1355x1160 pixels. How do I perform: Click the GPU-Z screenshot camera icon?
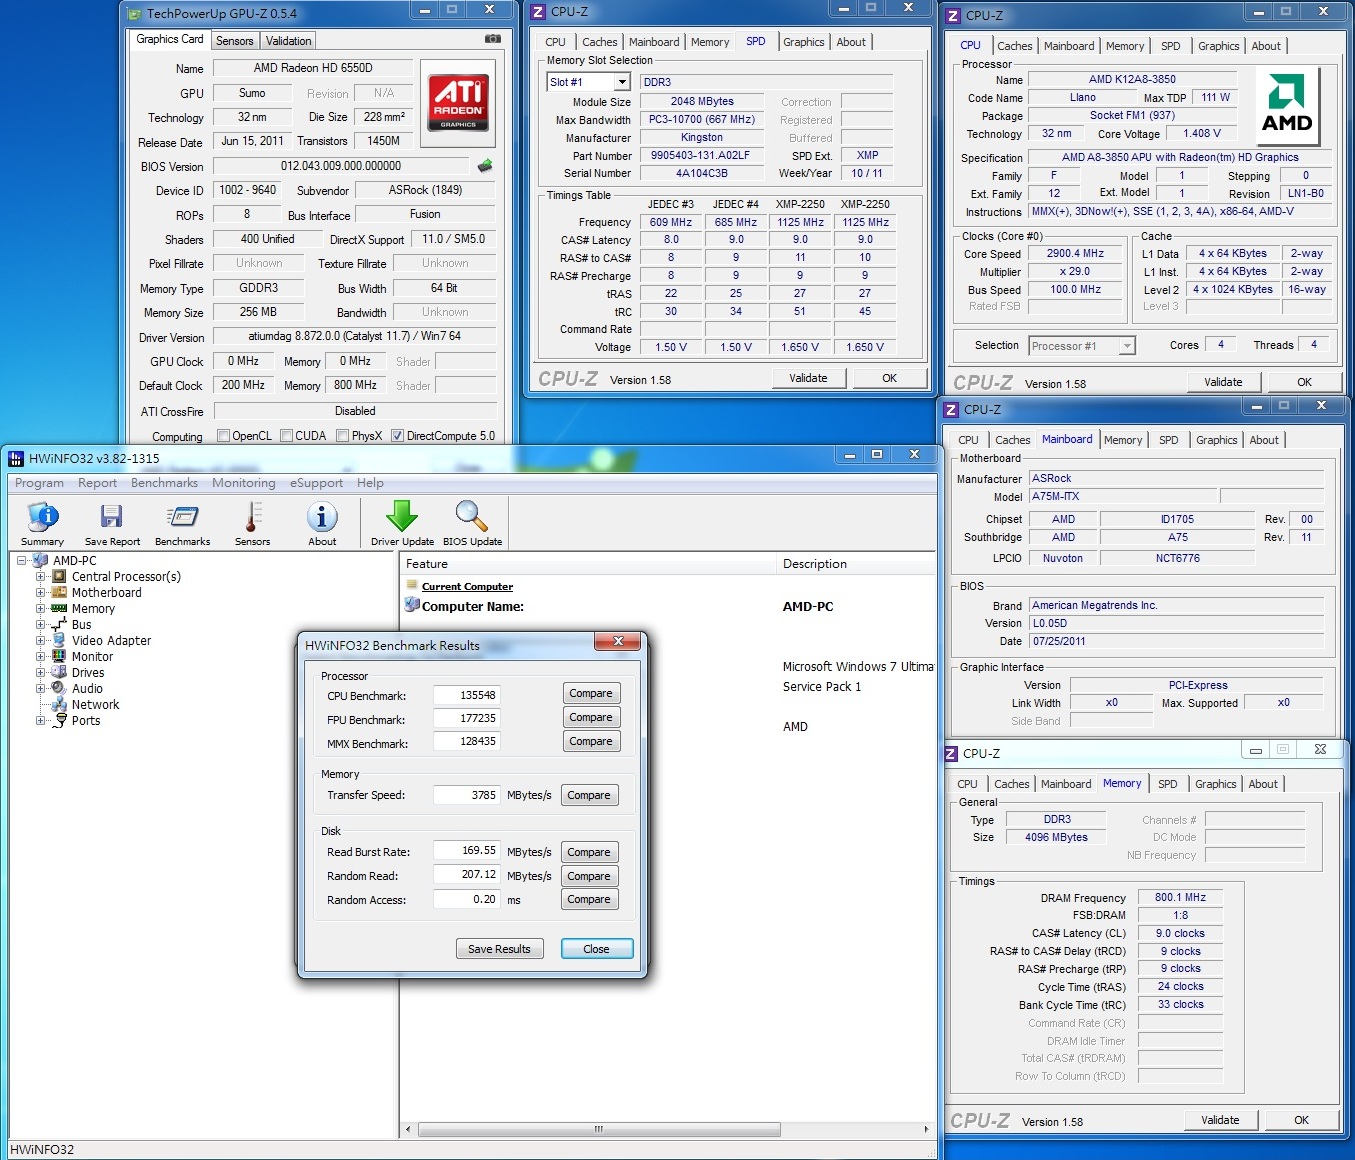(x=493, y=39)
